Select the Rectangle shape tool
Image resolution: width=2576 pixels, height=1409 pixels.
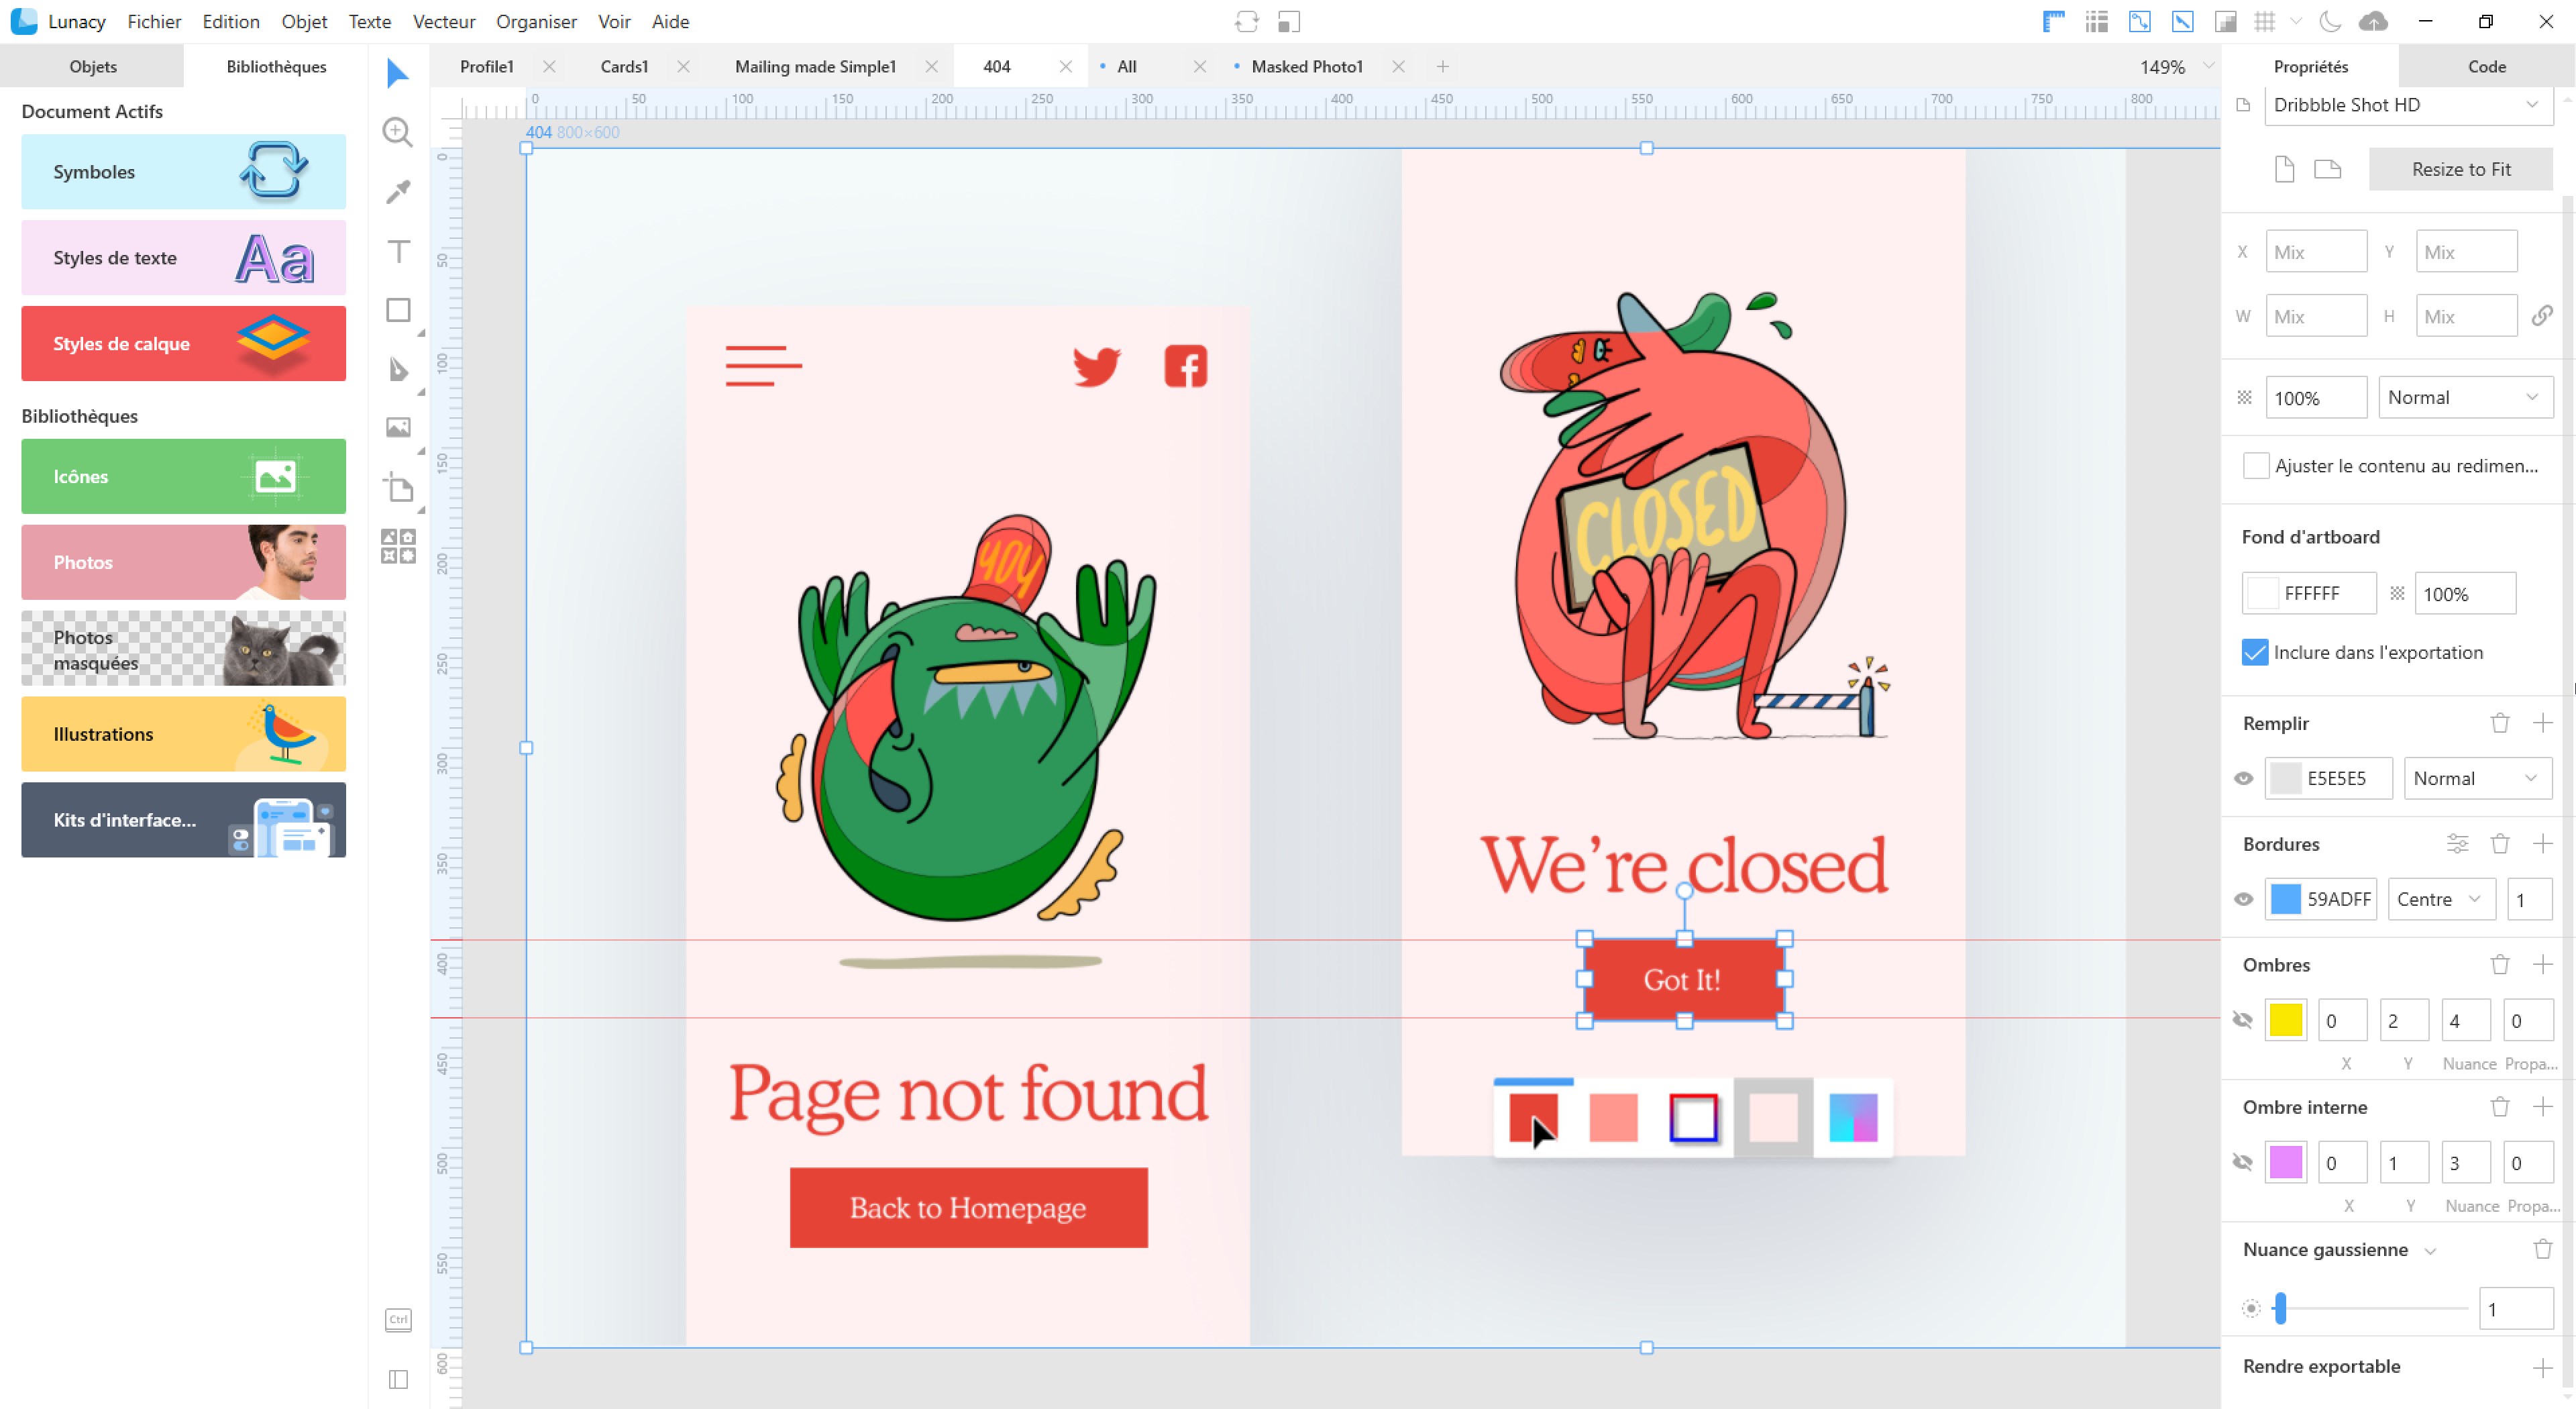click(x=397, y=310)
